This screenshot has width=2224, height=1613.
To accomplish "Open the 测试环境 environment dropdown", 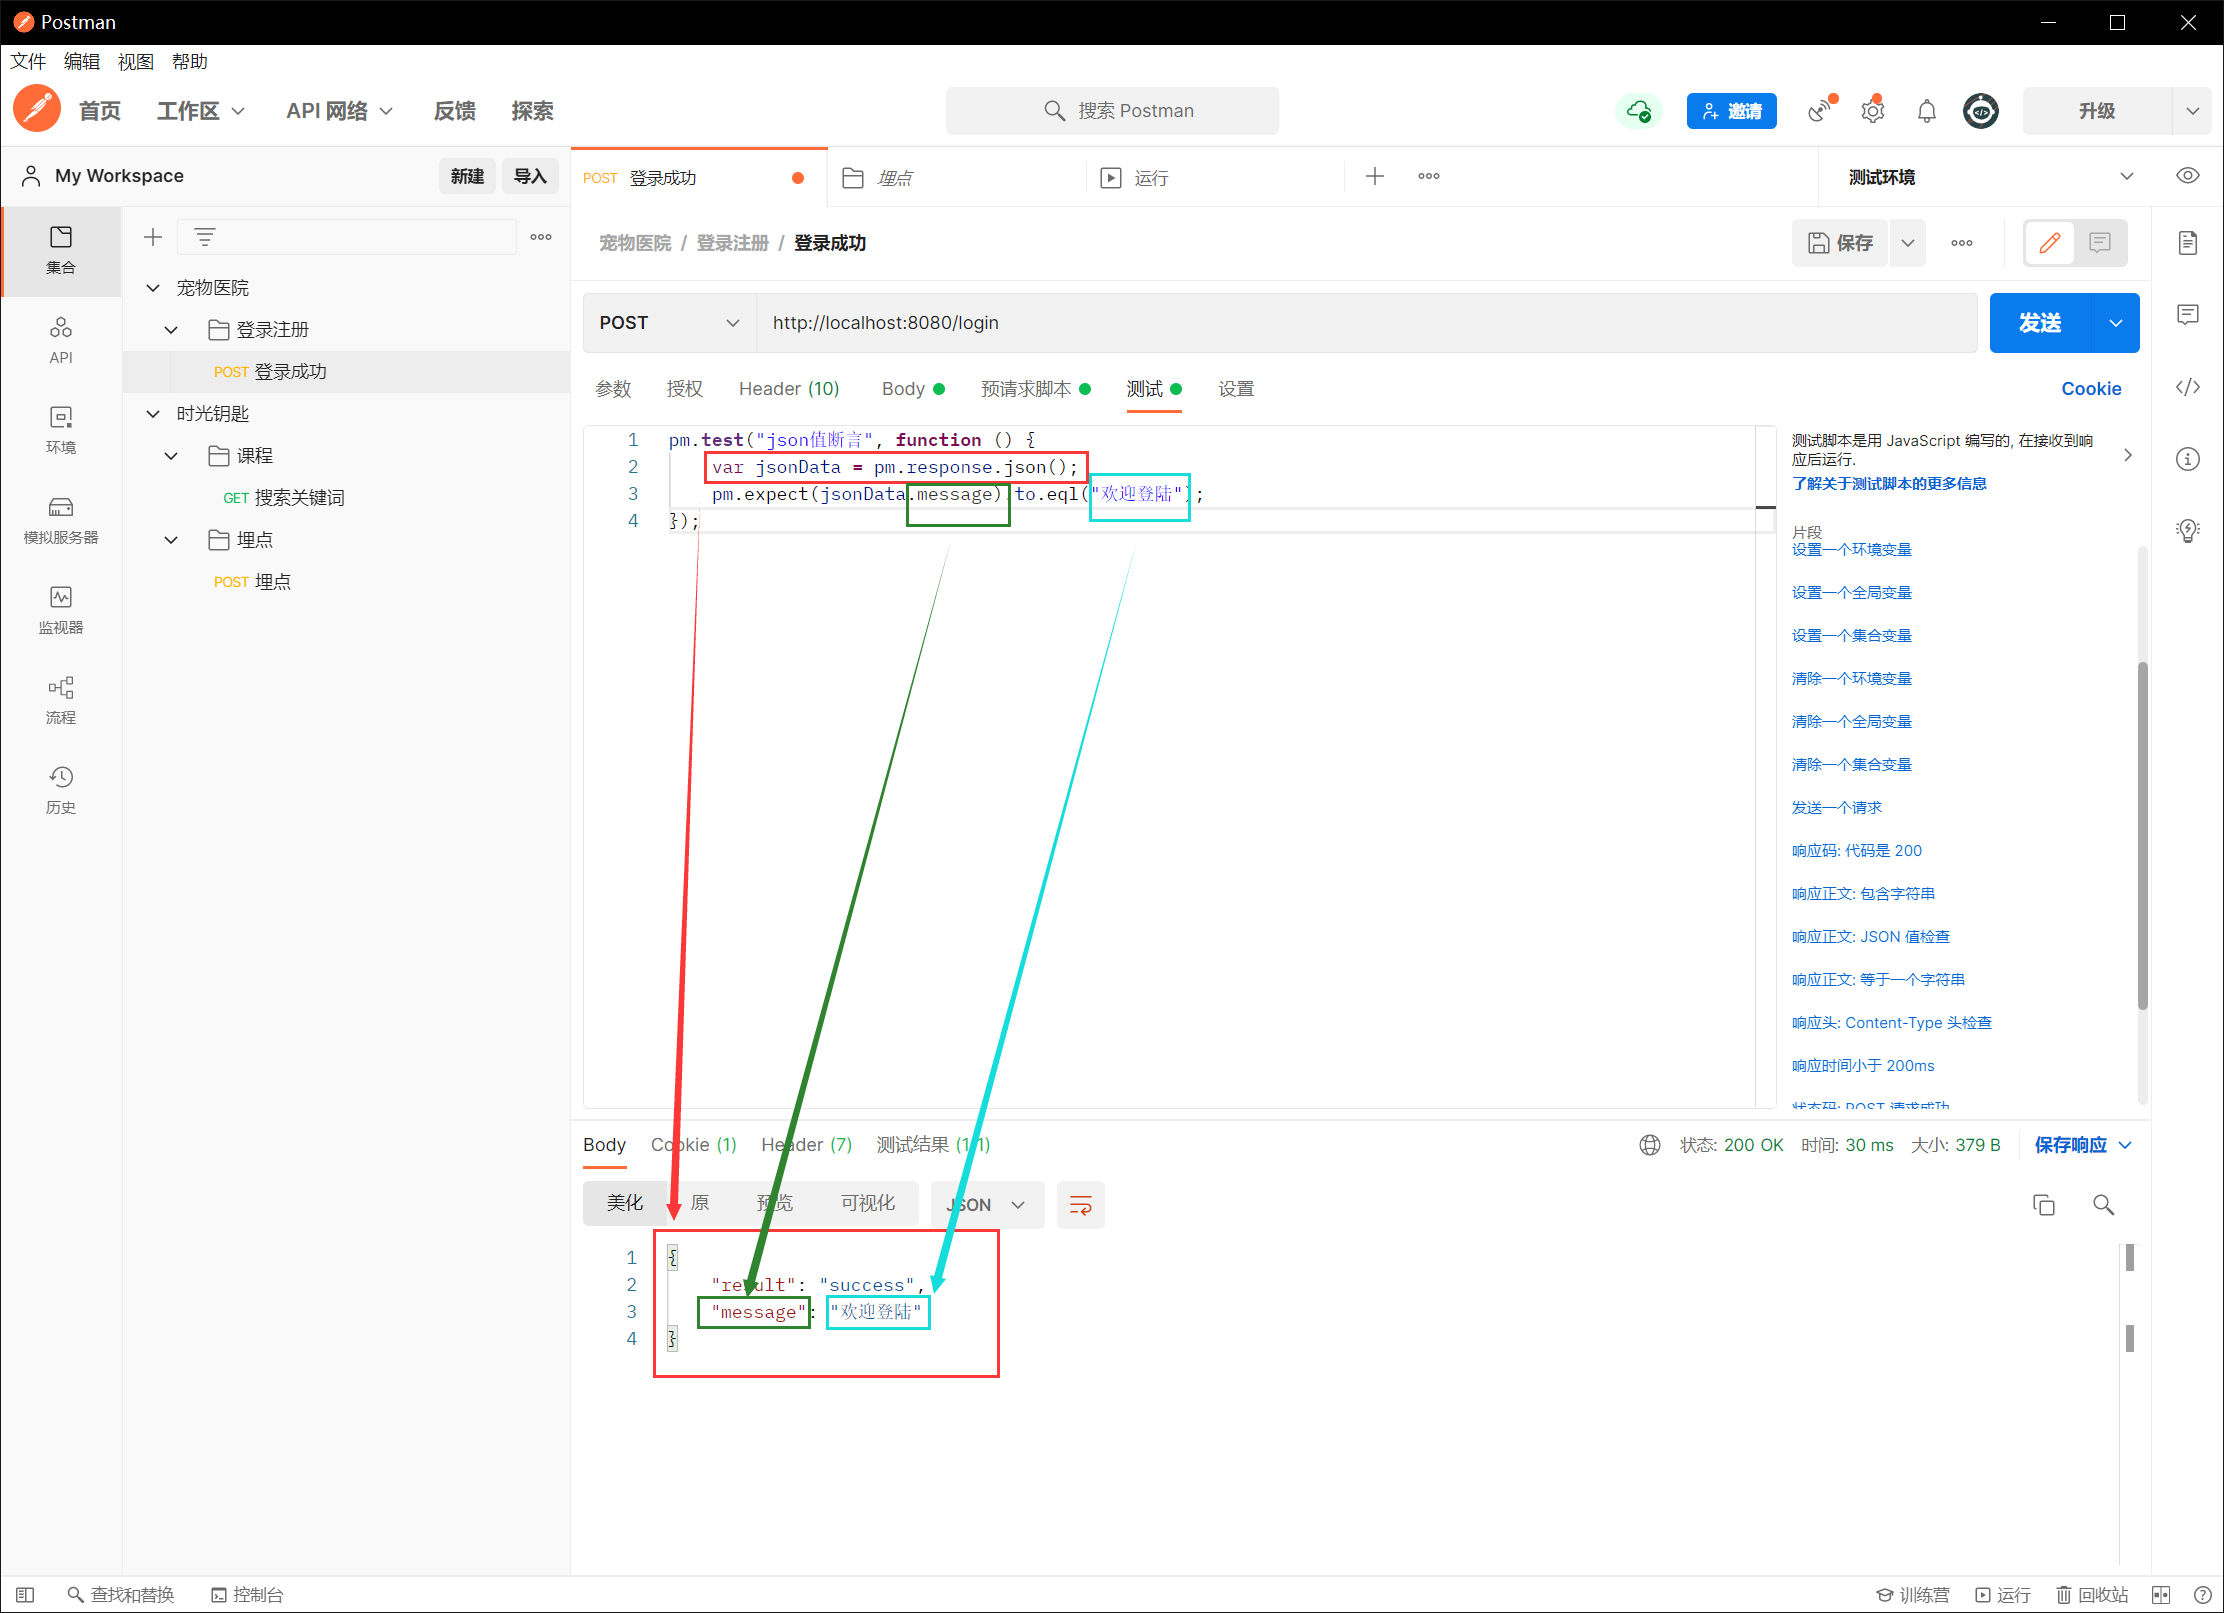I will [x=1988, y=177].
